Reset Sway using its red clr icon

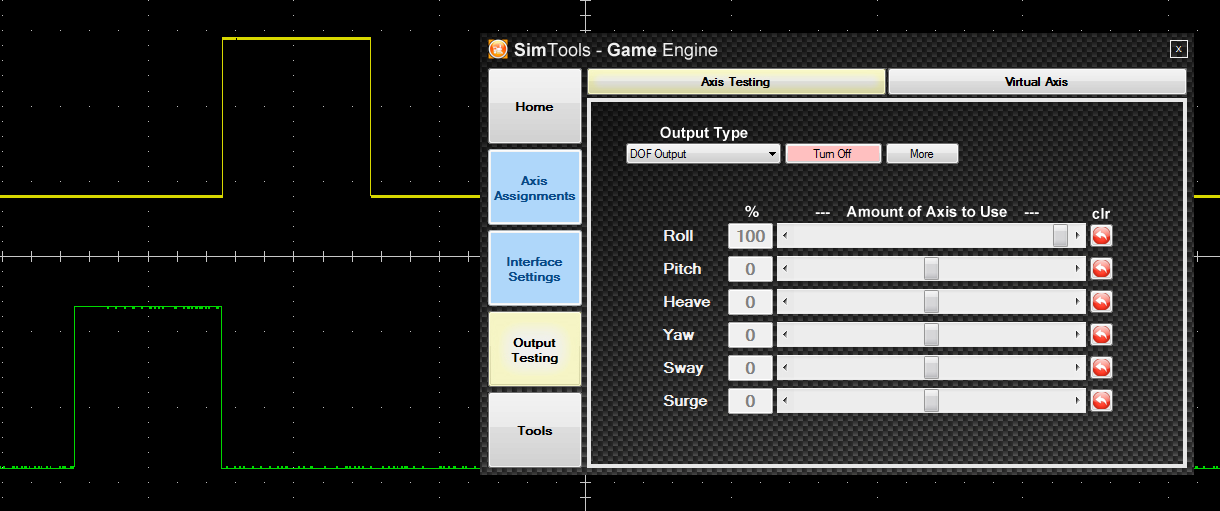pyautogui.click(x=1101, y=368)
